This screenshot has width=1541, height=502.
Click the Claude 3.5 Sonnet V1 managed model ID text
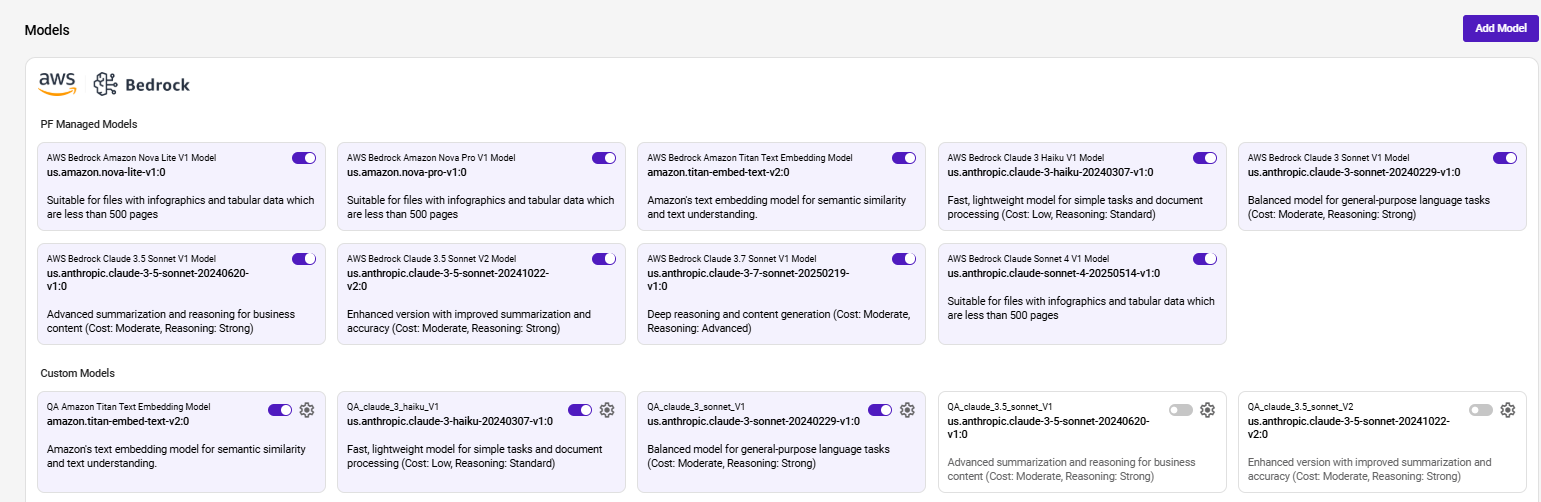coord(148,278)
